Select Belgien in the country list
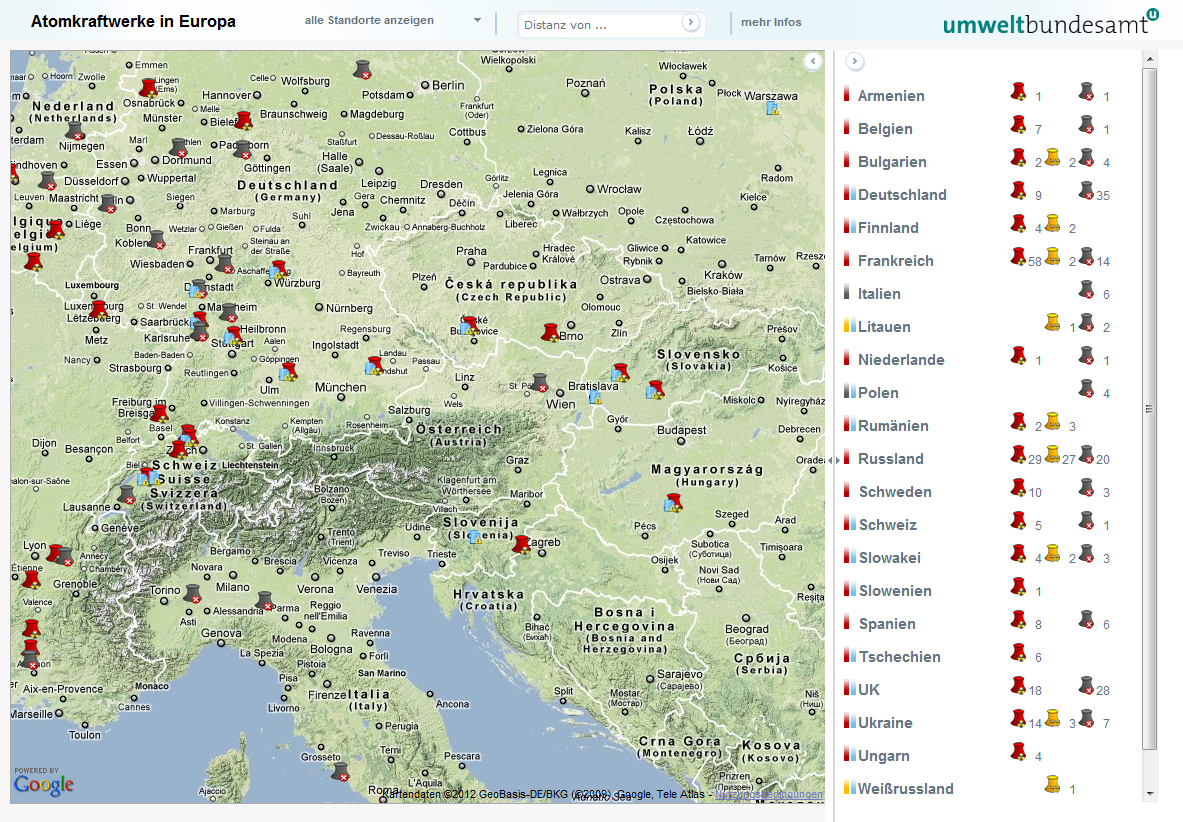This screenshot has height=822, width=1183. (885, 129)
